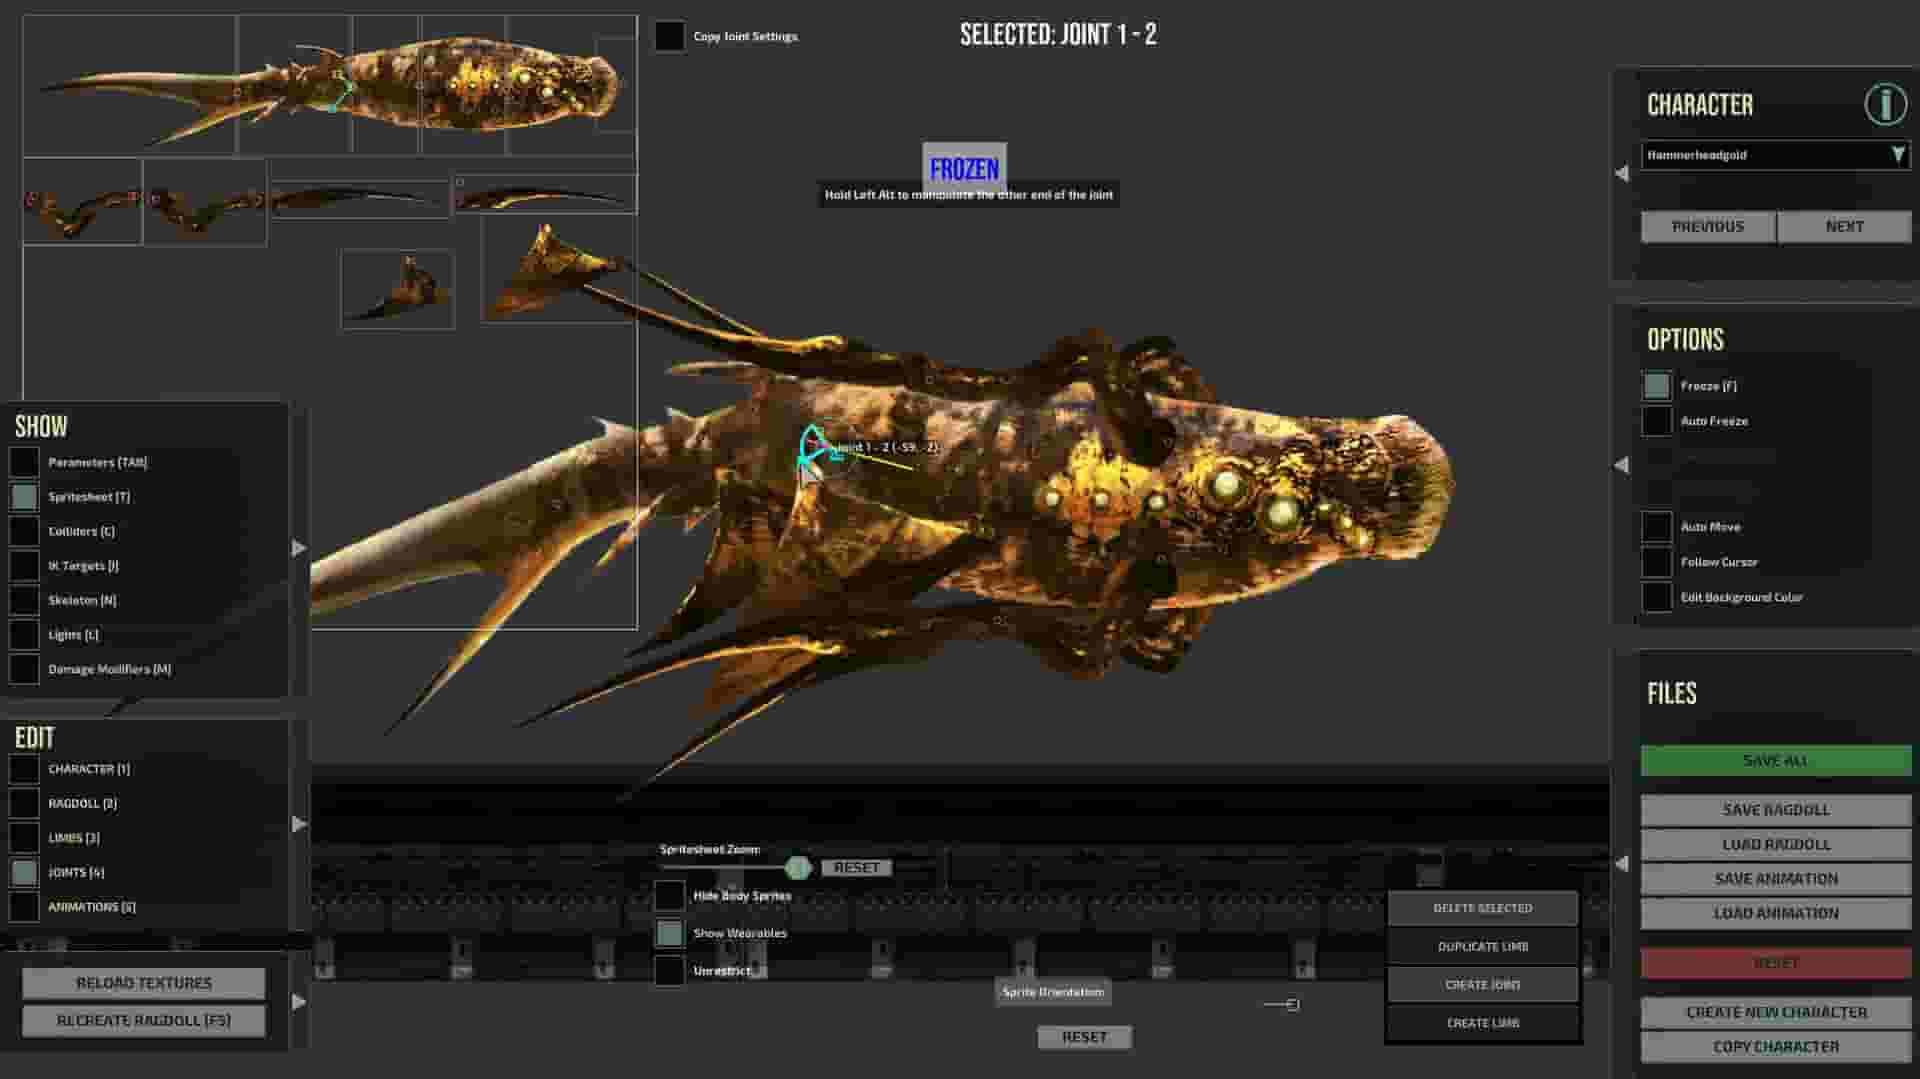Disable Show Wearables
1920x1079 pixels.
tap(670, 932)
